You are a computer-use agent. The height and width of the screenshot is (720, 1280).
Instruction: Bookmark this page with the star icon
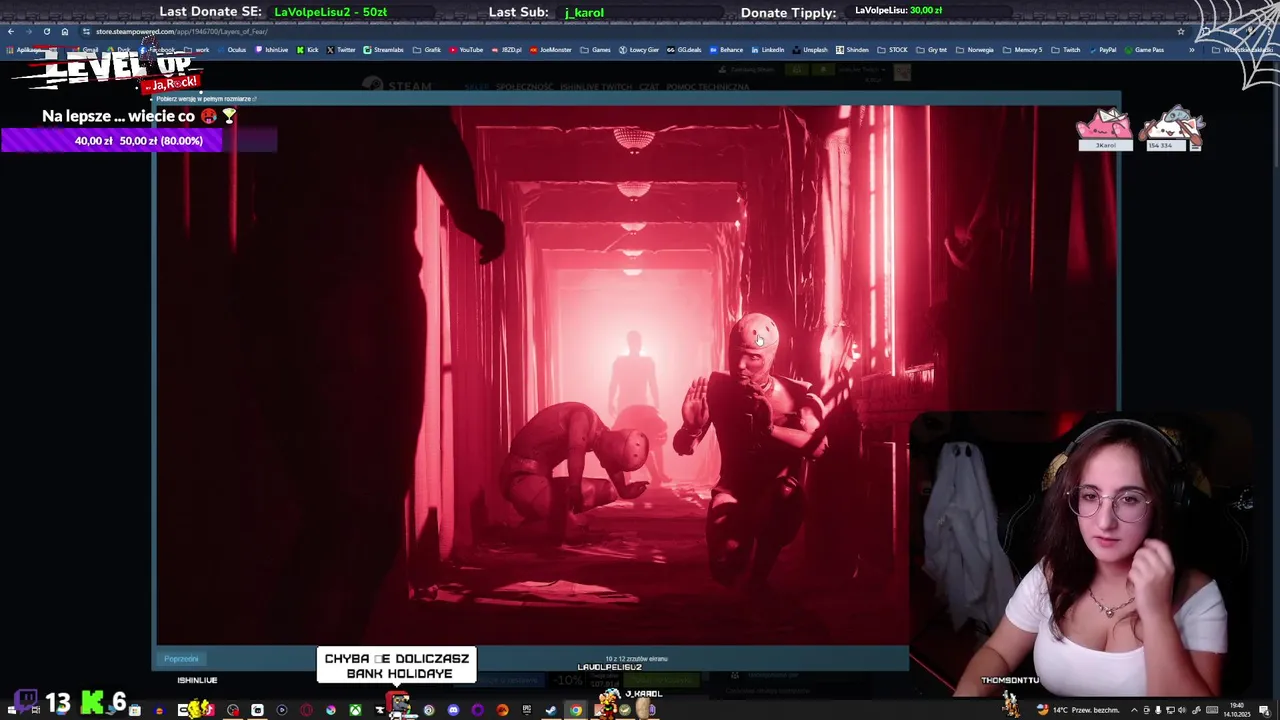[1180, 31]
